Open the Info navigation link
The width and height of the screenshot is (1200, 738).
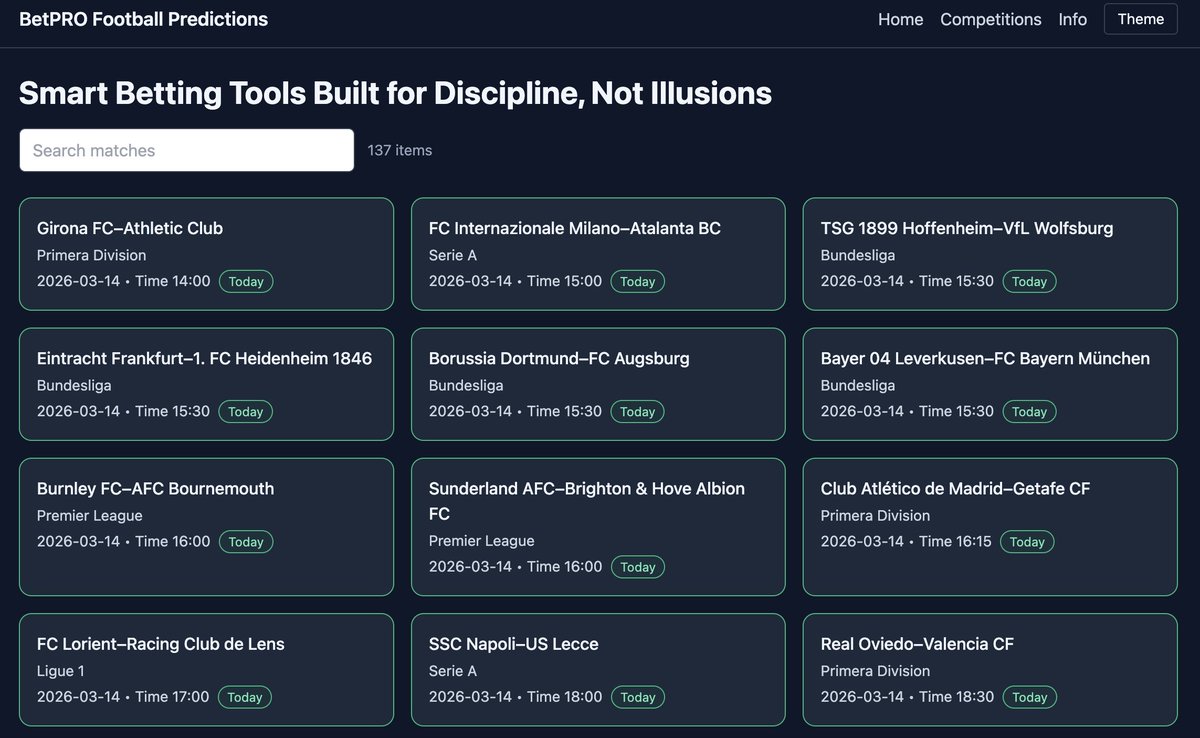pos(1072,19)
